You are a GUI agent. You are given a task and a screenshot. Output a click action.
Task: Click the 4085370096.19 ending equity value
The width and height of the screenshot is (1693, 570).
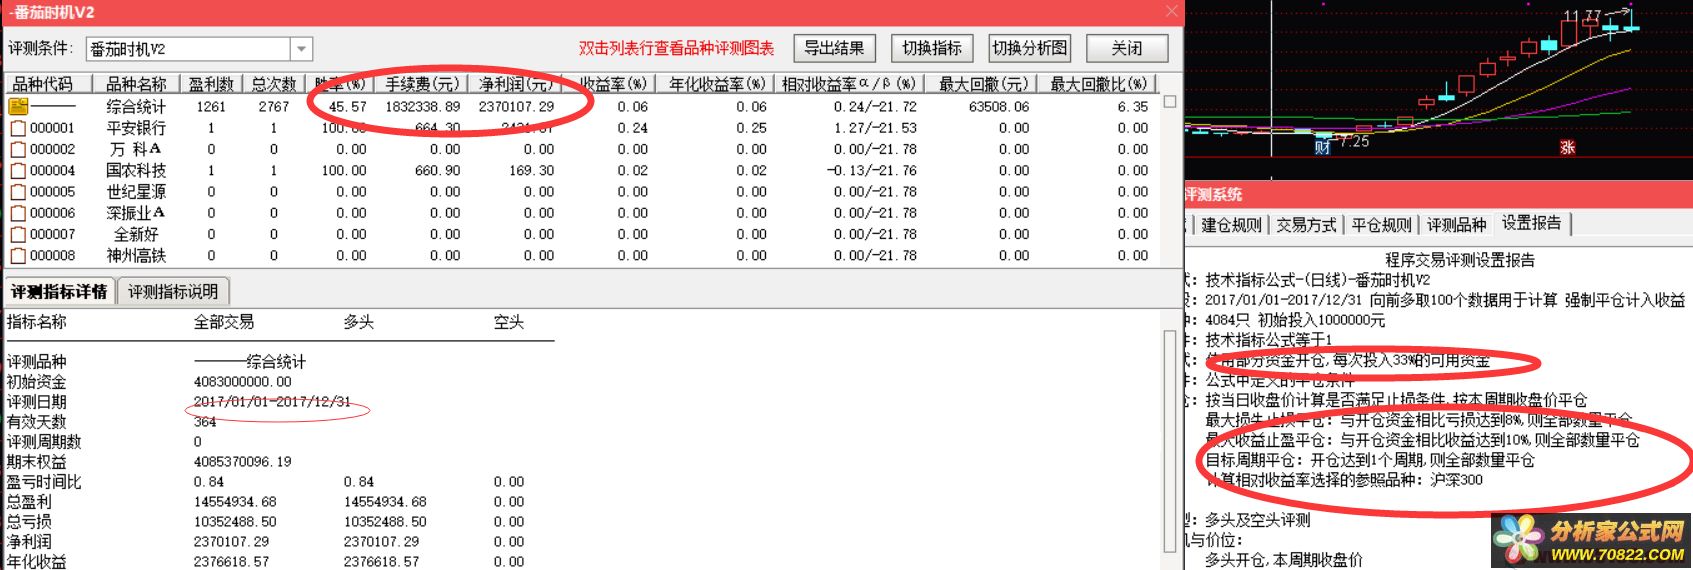[x=243, y=462]
